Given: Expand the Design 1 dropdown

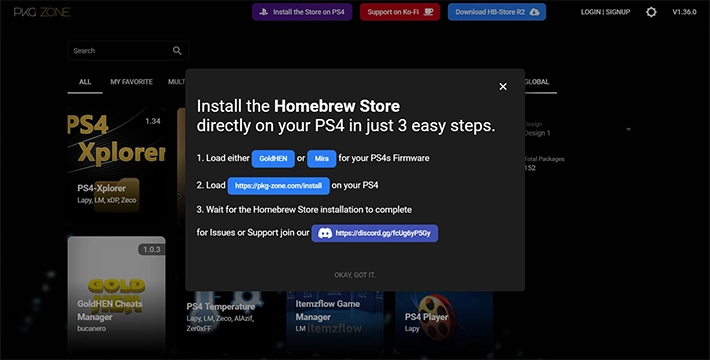Looking at the screenshot, I should tap(628, 129).
